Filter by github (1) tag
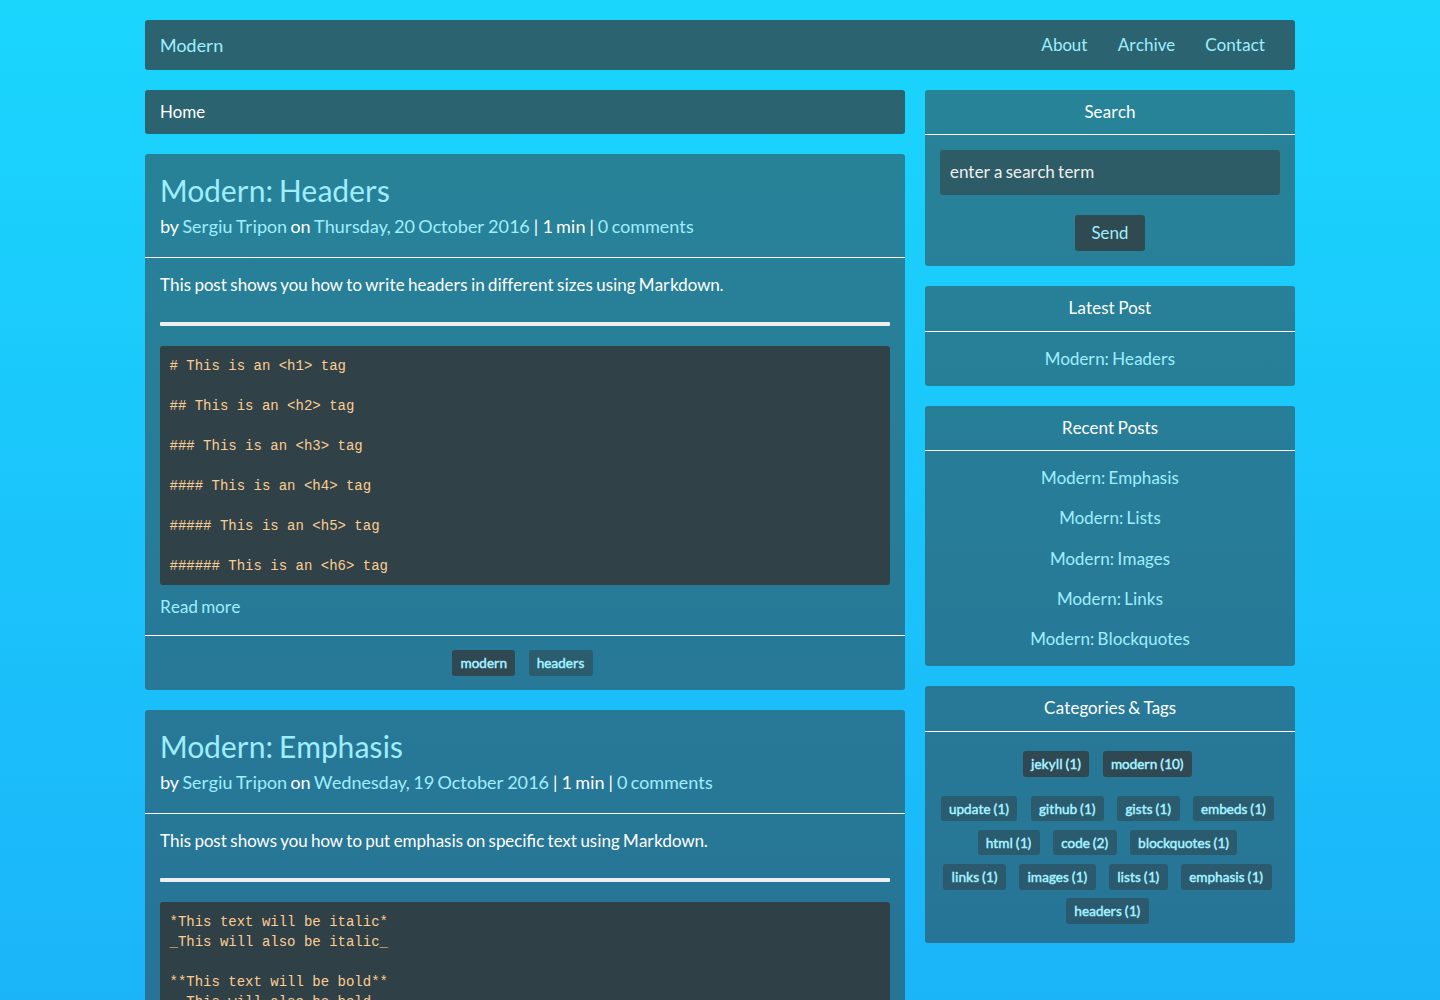Screen dimensions: 1440x1000 [1067, 809]
